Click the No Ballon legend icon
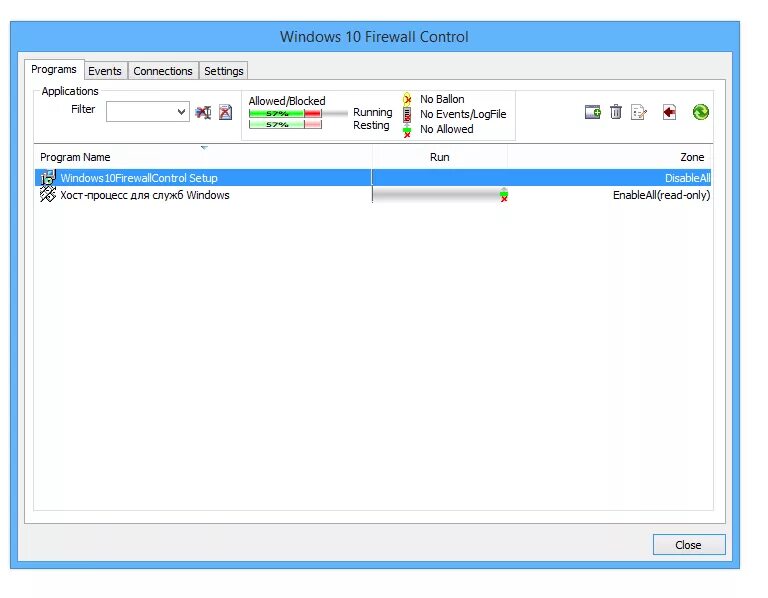This screenshot has width=768, height=598. pos(407,99)
